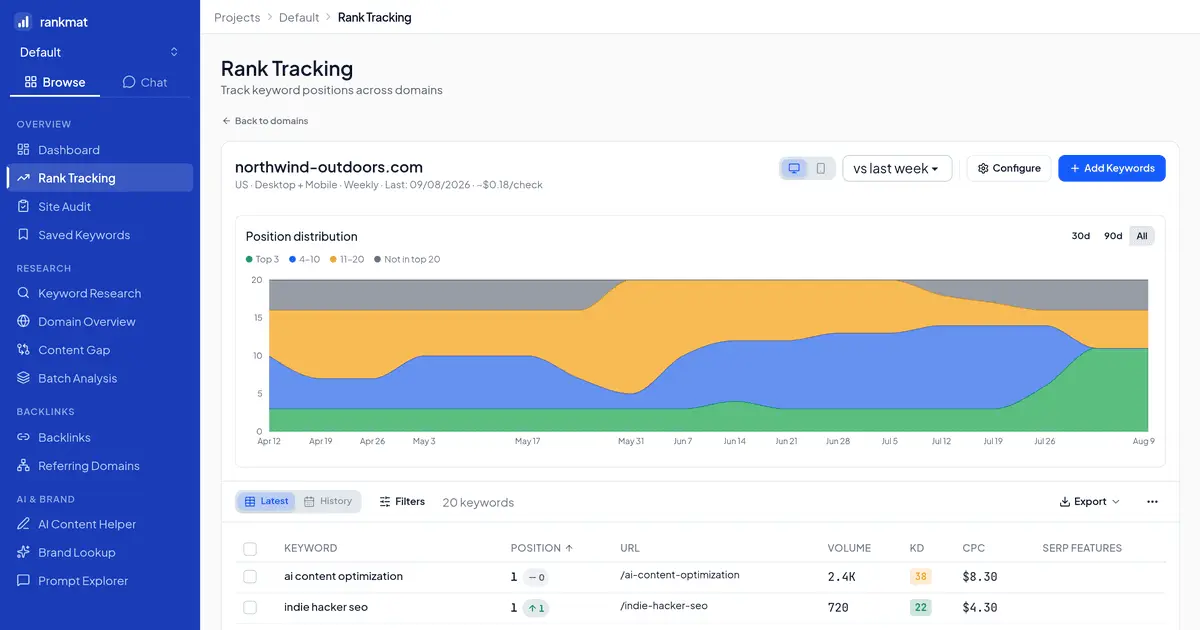Click the Content Gap icon
This screenshot has width=1200, height=630.
(x=24, y=350)
